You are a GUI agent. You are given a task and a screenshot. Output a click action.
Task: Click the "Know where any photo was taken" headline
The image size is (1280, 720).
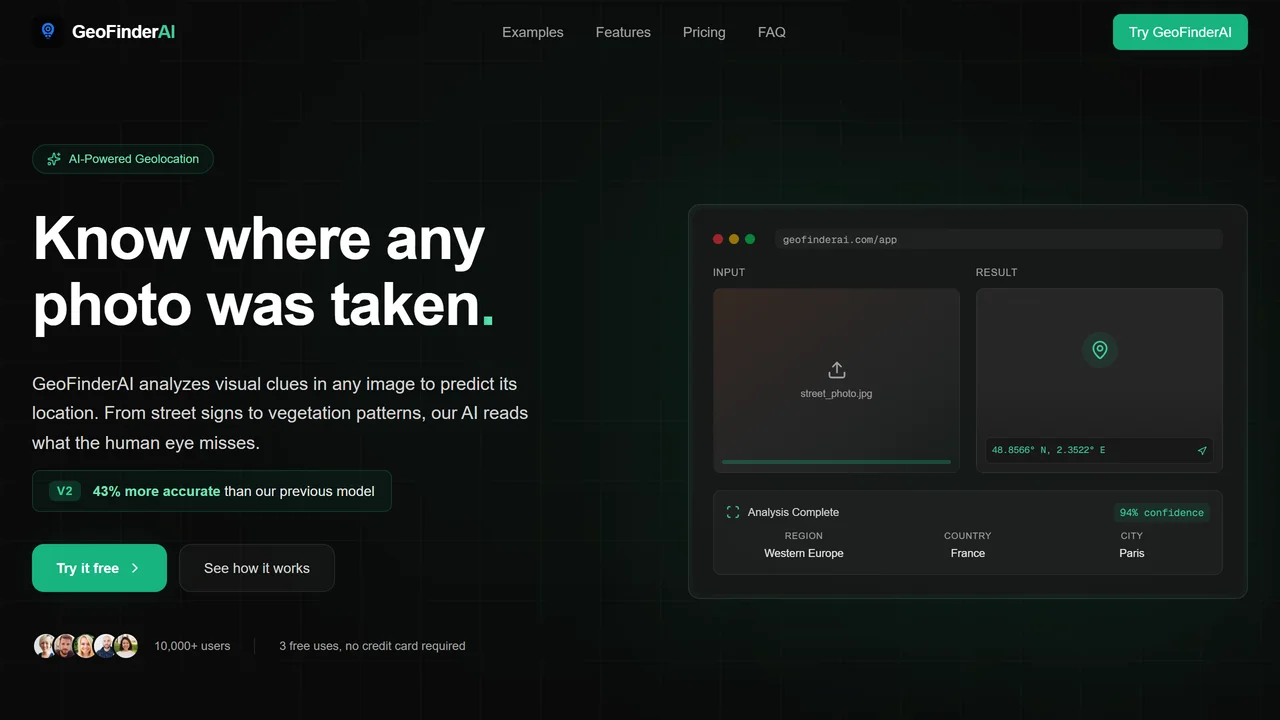[264, 271]
